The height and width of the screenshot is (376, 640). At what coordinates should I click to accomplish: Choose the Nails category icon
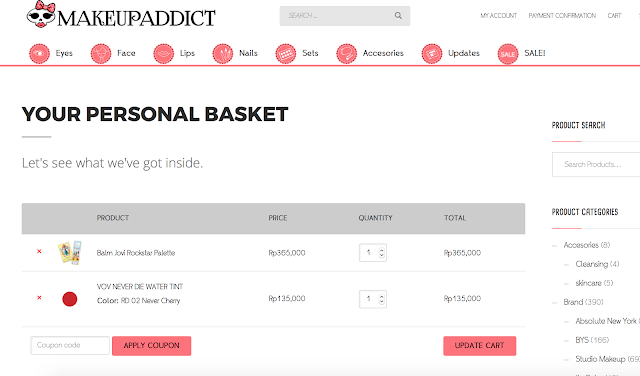(x=223, y=53)
